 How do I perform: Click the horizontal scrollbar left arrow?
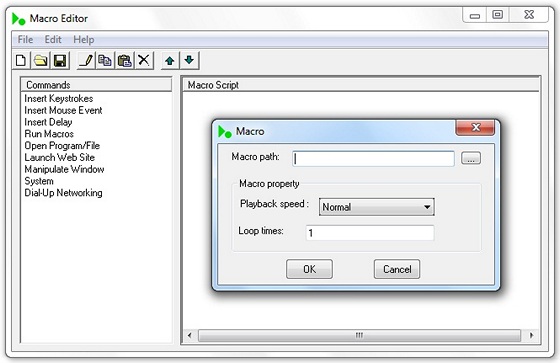(x=190, y=335)
